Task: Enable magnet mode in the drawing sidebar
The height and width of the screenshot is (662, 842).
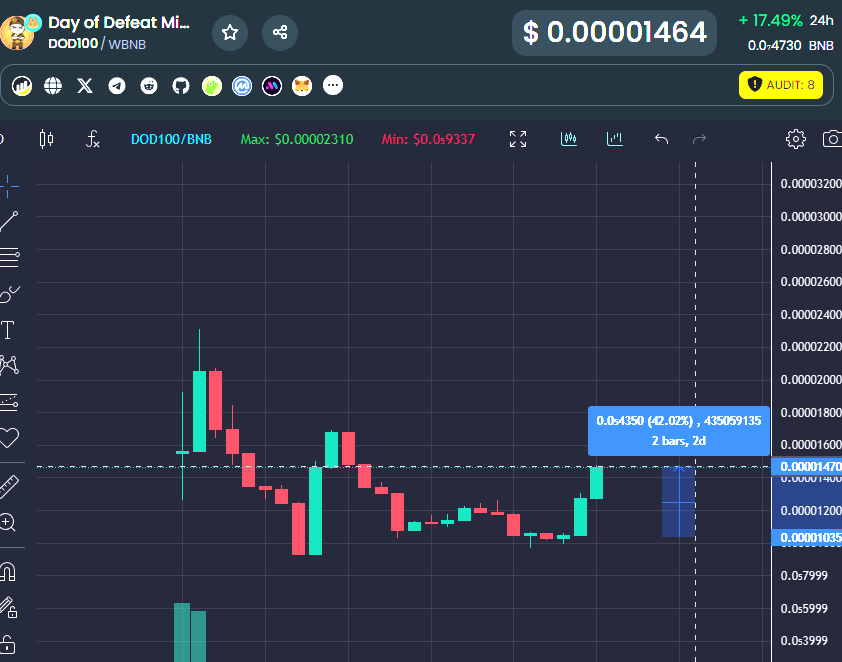Action: 10,571
